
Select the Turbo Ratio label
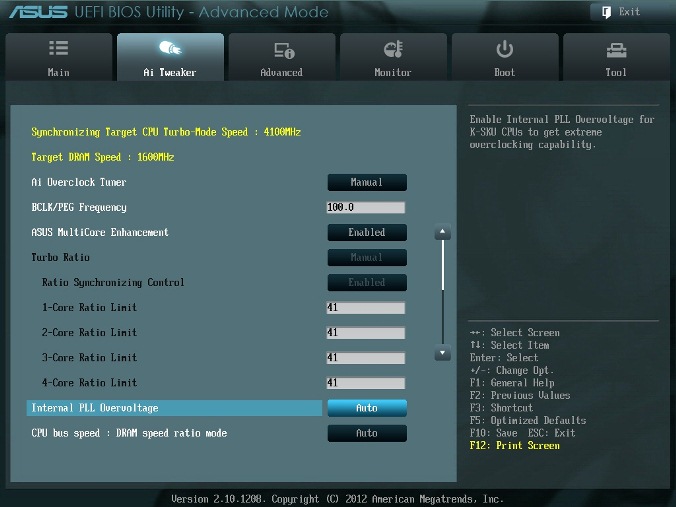point(60,257)
